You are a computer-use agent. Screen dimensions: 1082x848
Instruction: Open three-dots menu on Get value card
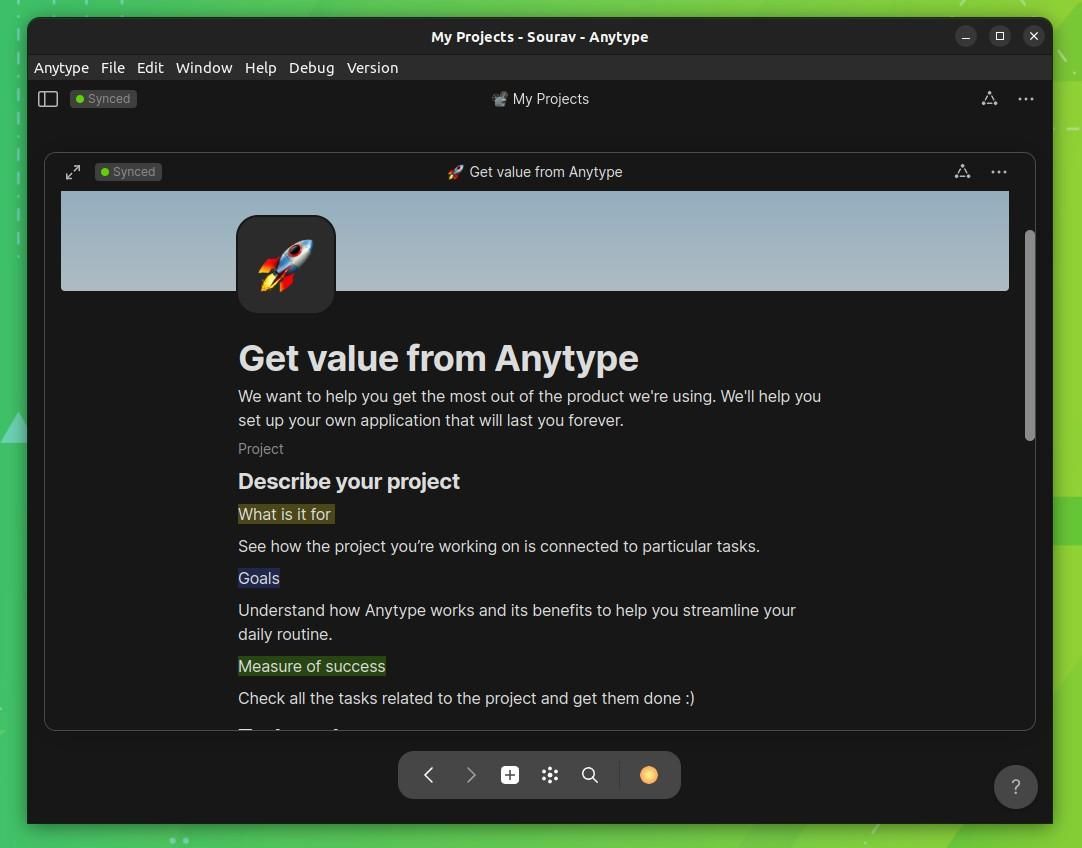pyautogui.click(x=998, y=171)
